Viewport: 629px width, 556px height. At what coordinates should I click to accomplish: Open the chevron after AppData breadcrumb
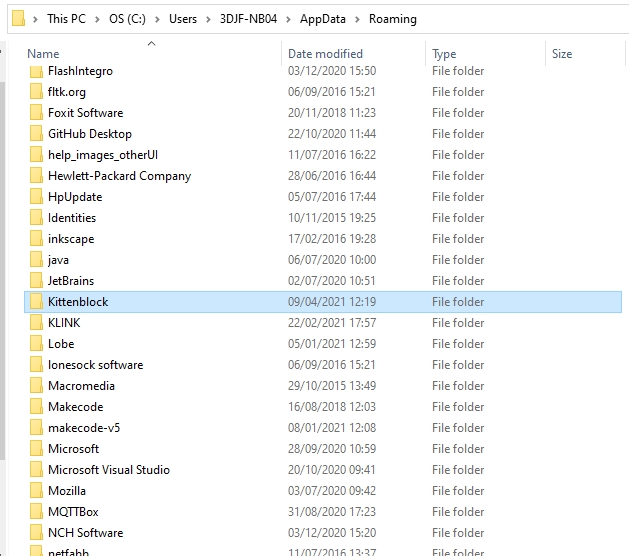[358, 19]
